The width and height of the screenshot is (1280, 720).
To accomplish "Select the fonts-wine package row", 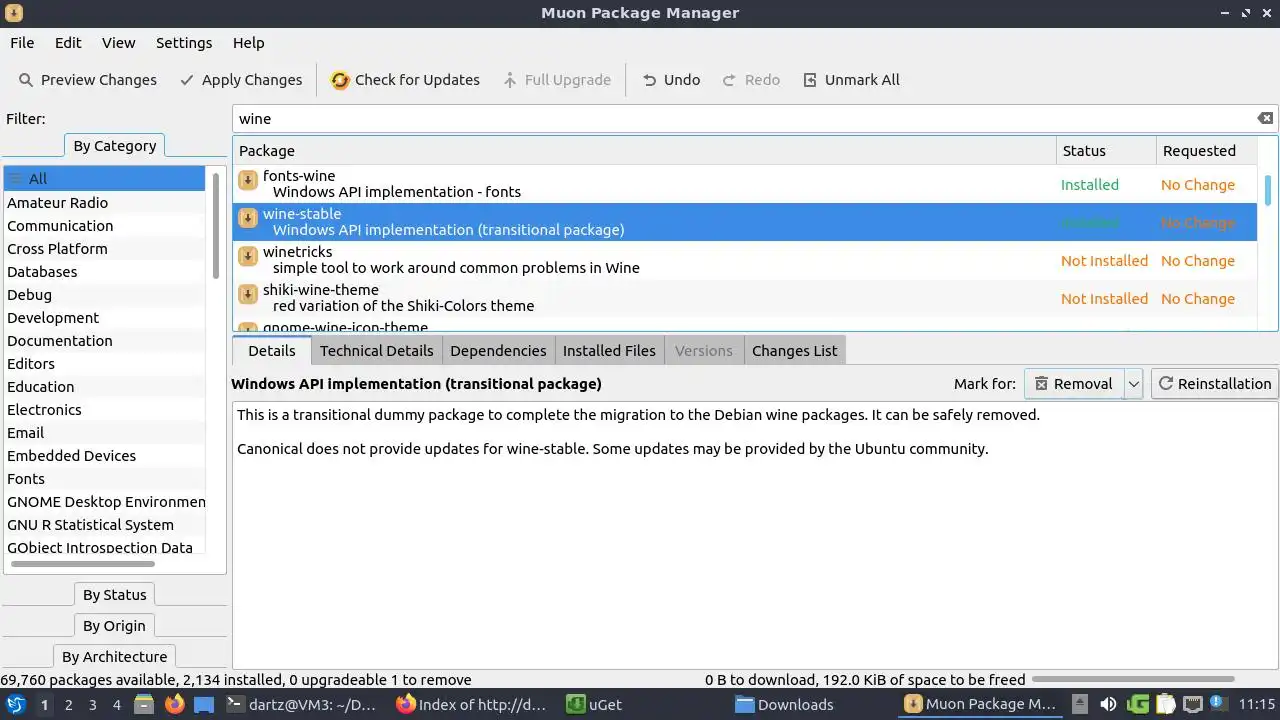I will [745, 184].
